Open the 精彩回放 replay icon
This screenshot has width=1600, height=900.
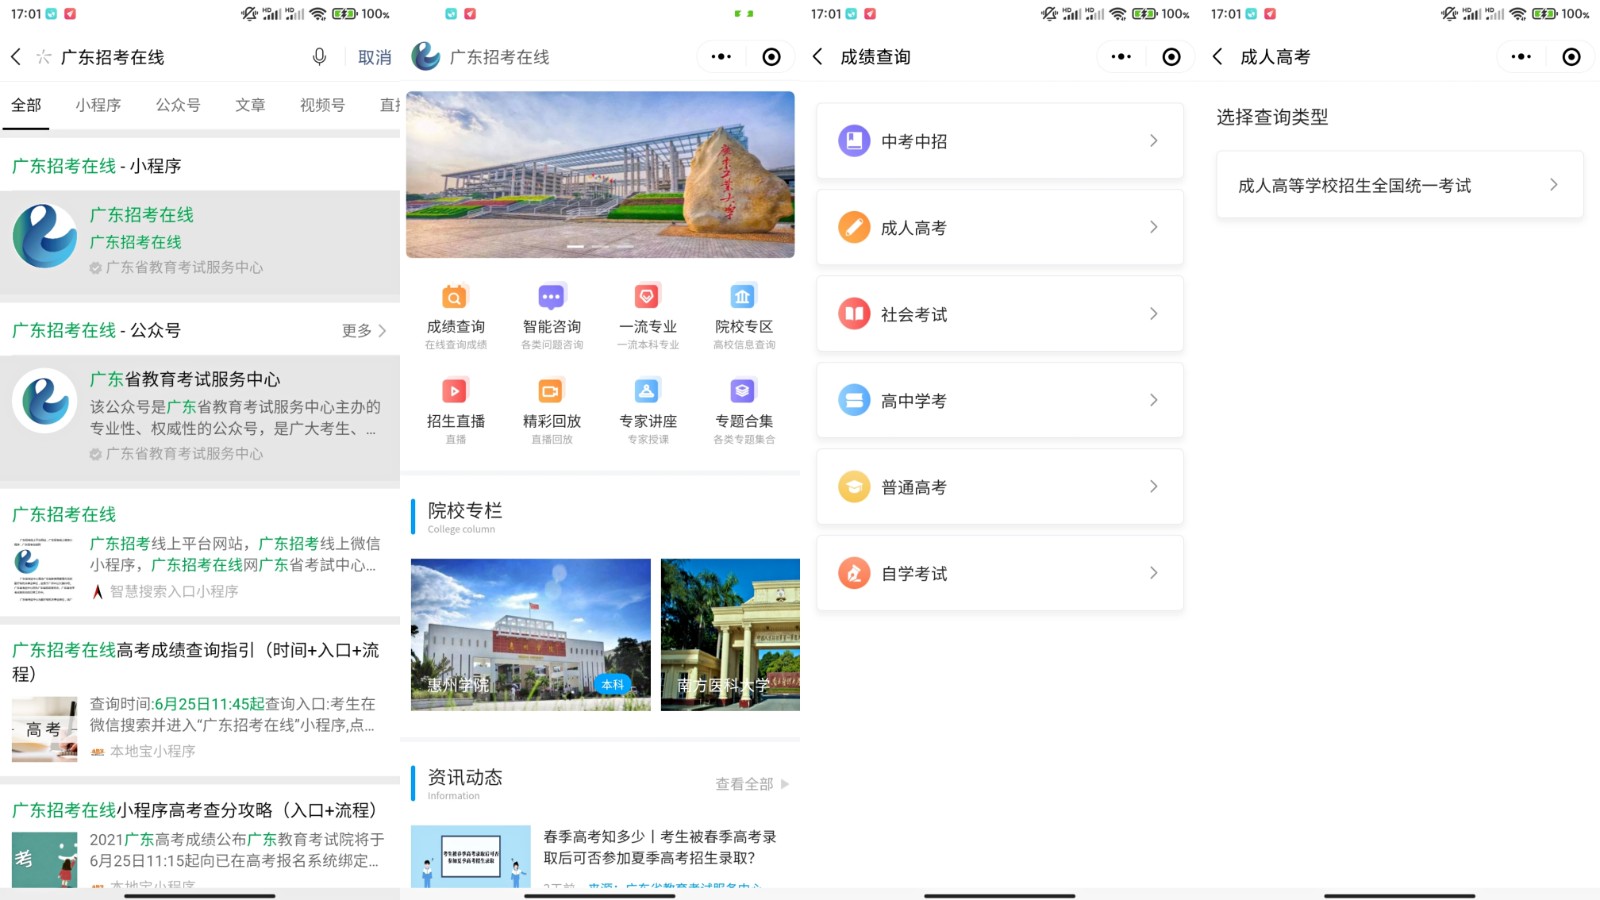551,391
